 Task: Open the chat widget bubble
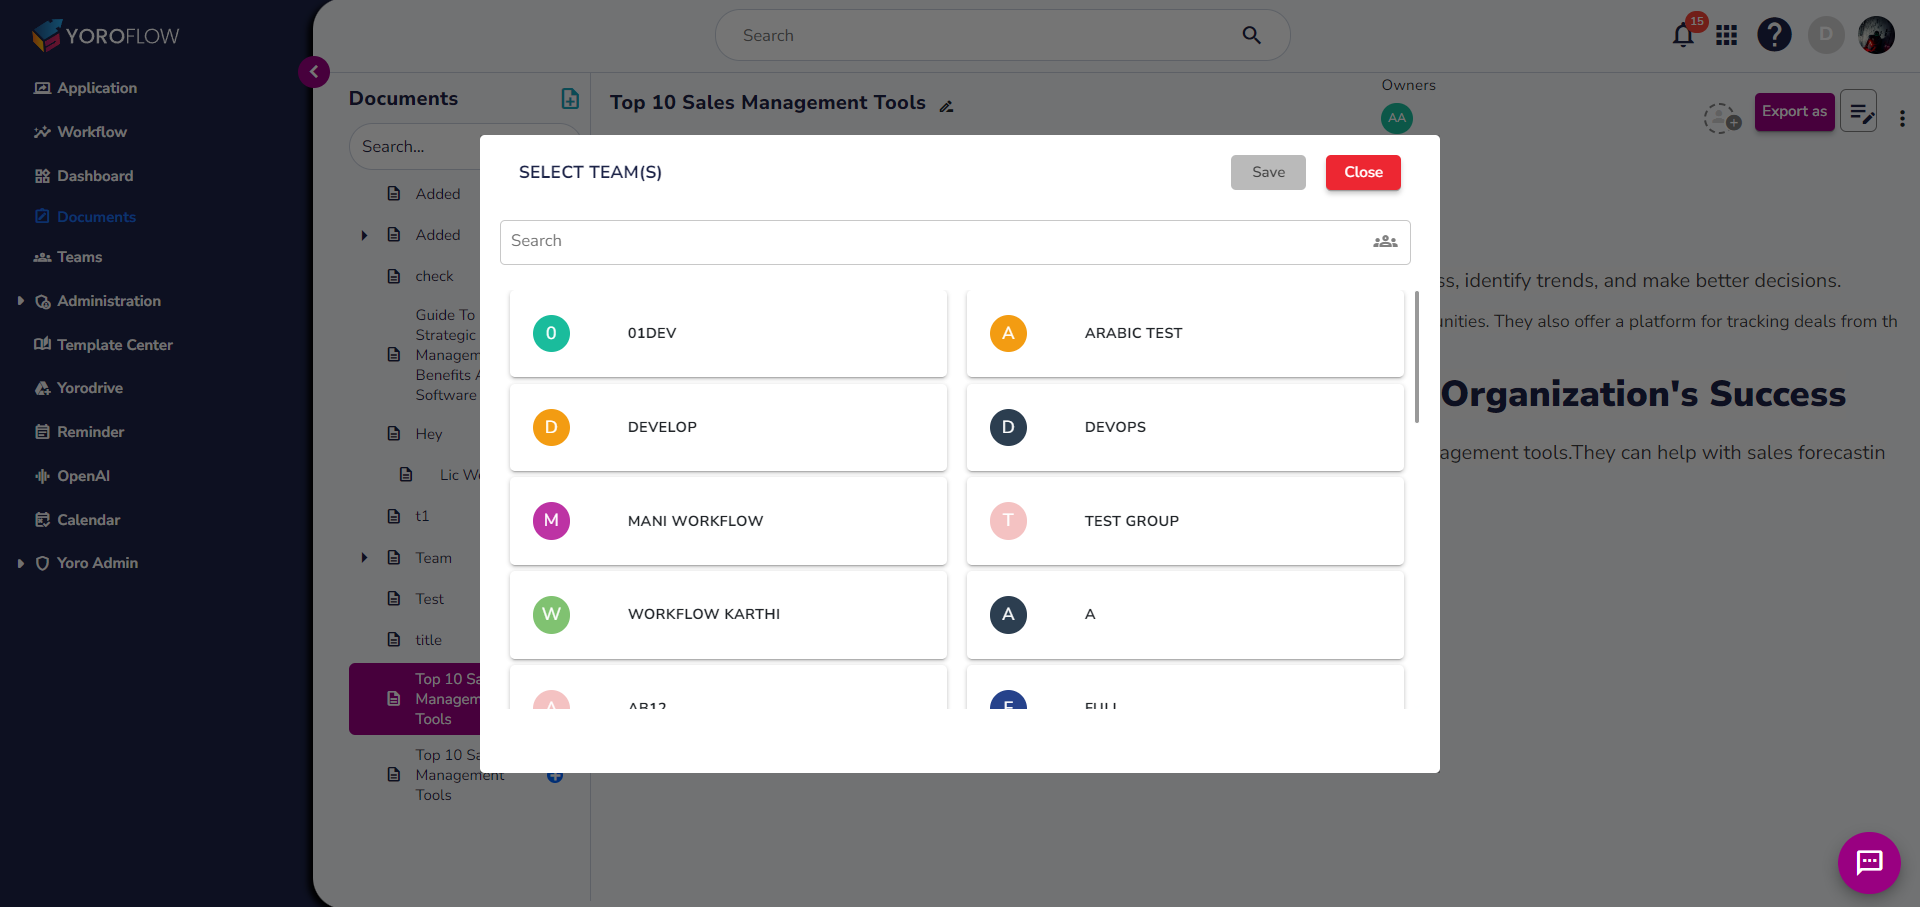point(1869,863)
